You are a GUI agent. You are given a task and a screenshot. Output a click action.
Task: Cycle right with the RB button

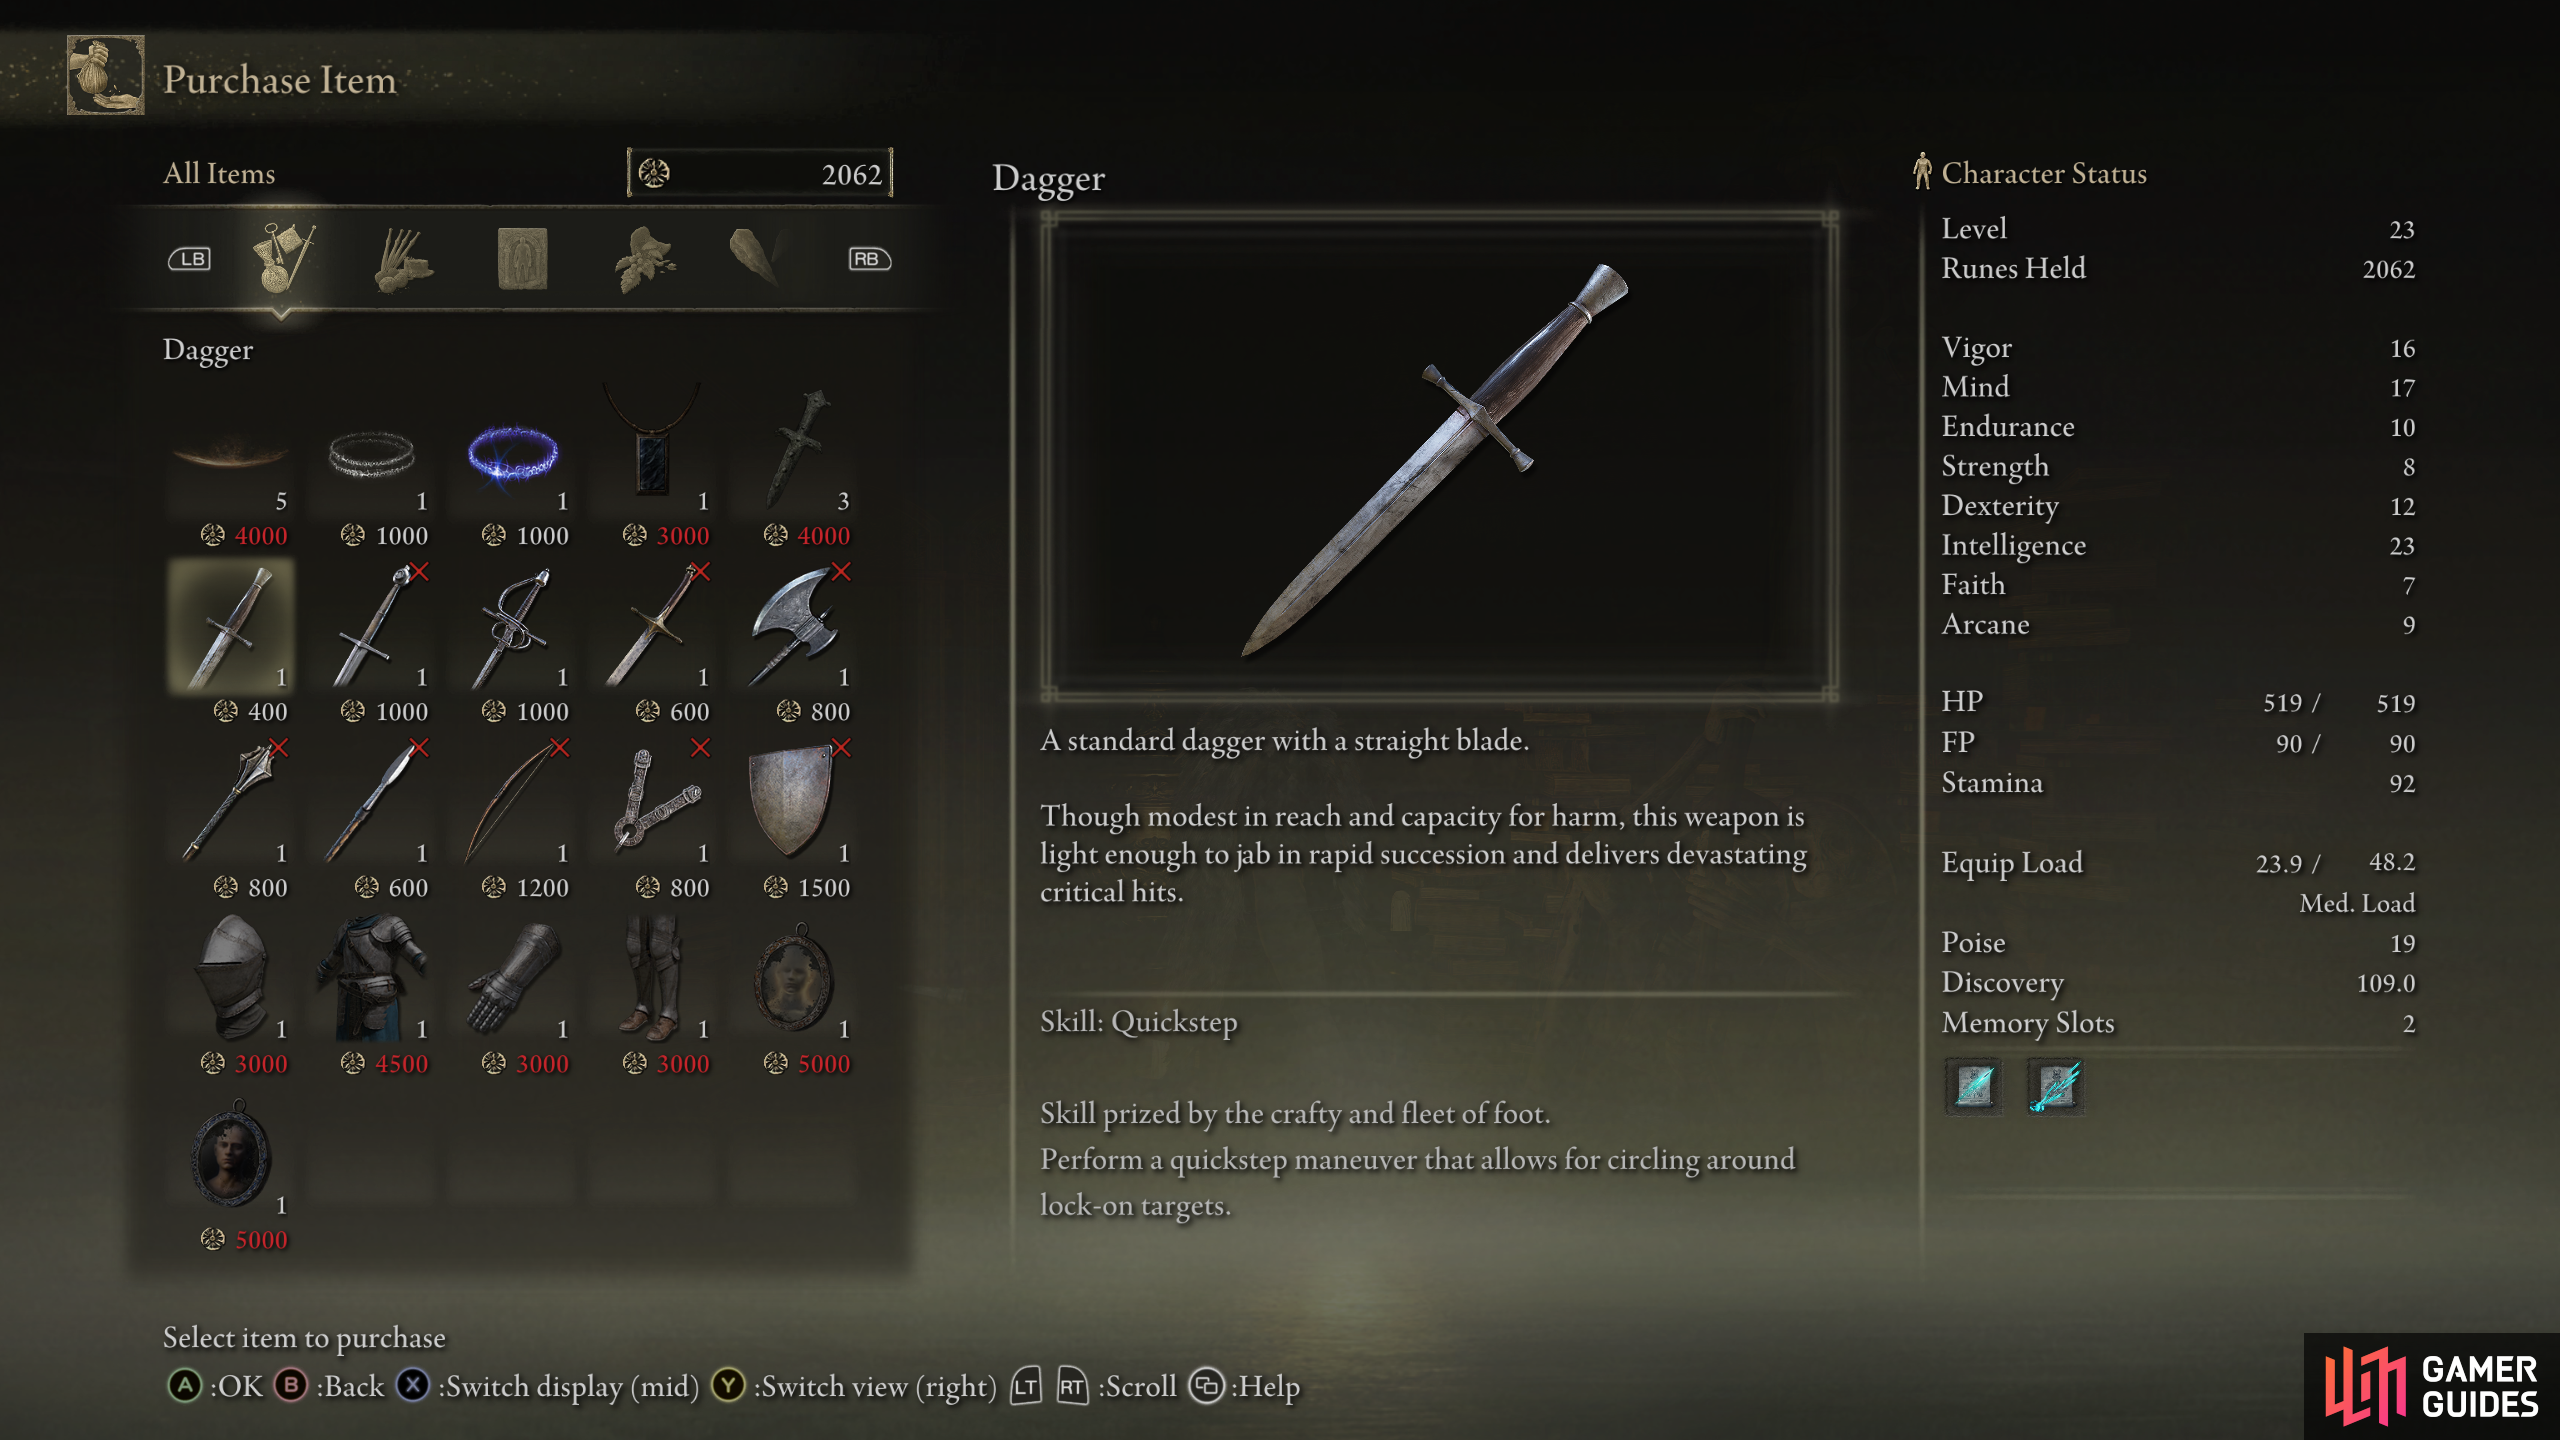[x=869, y=259]
